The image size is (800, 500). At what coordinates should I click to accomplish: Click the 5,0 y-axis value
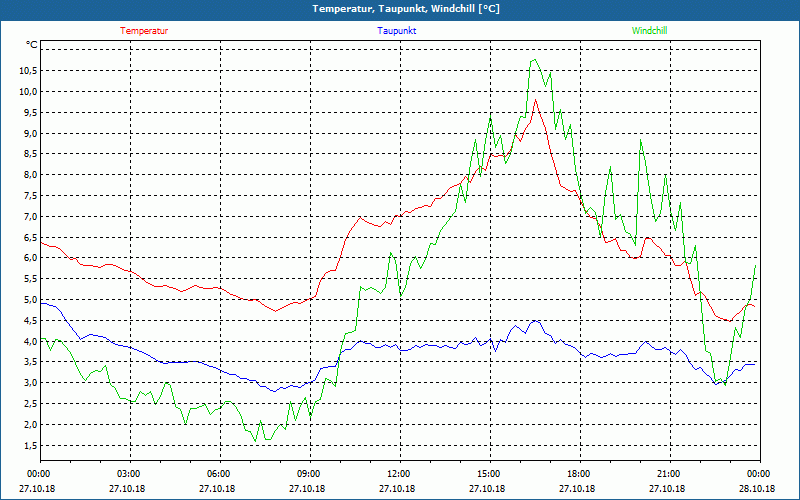pos(30,300)
